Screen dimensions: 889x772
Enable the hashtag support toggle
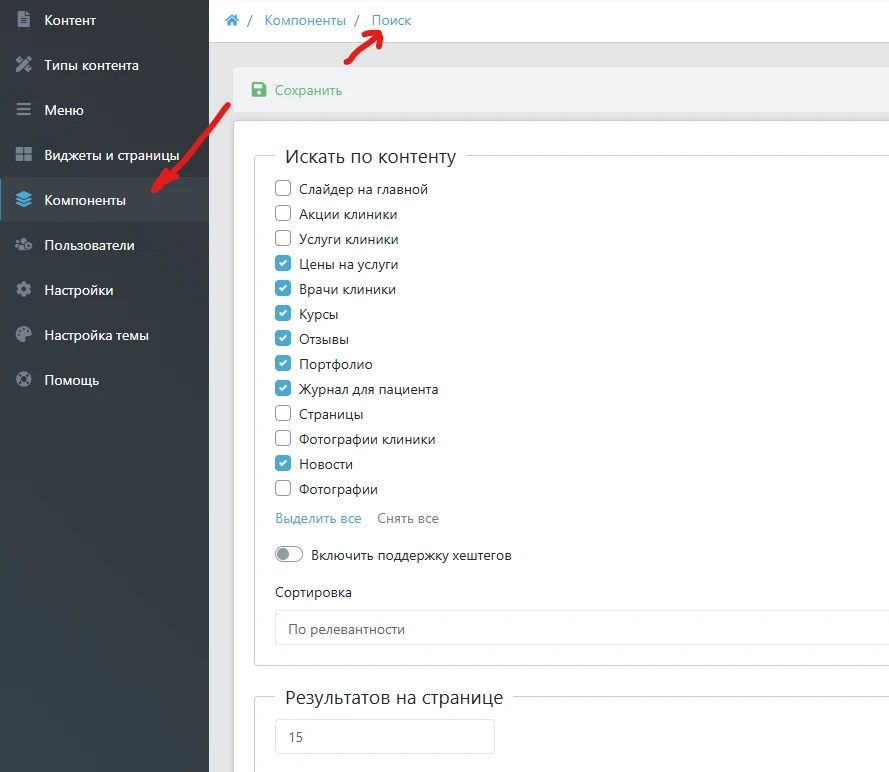(289, 555)
